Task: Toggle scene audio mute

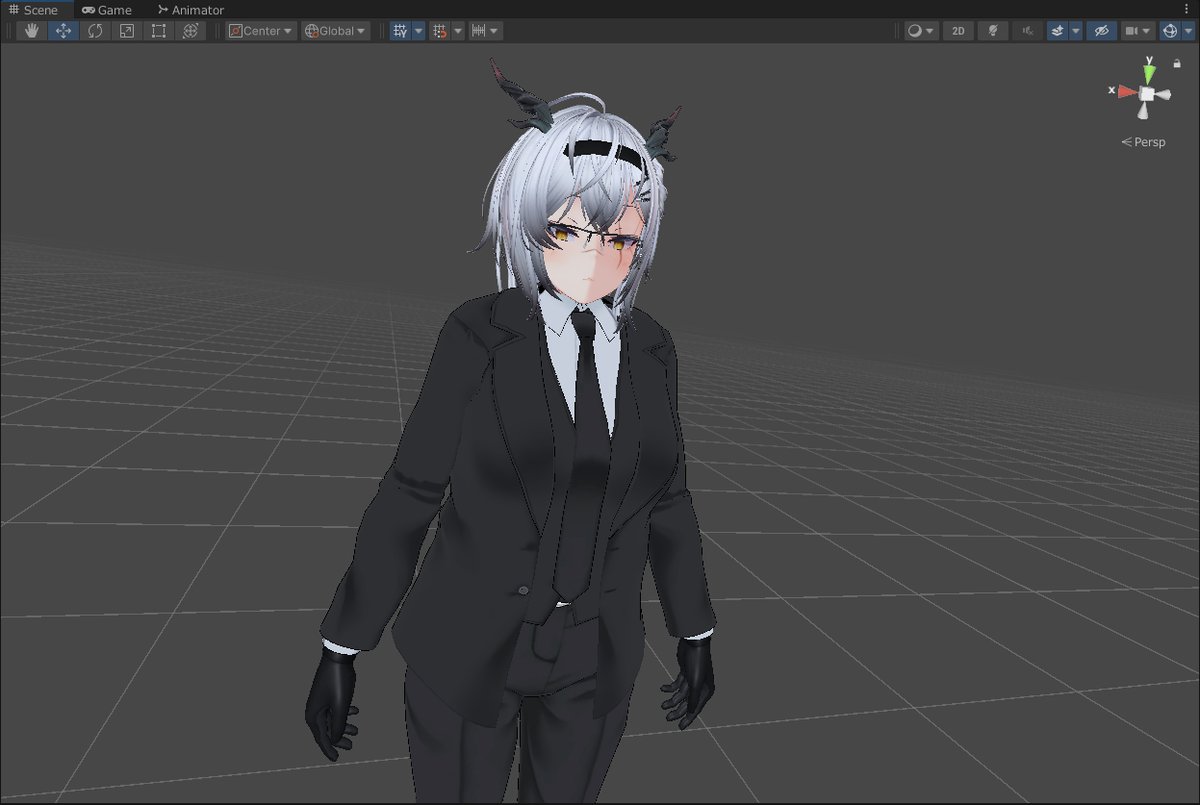Action: 1027,31
